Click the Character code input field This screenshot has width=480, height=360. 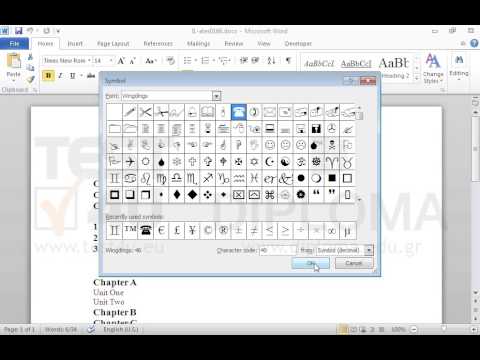[x=277, y=250]
